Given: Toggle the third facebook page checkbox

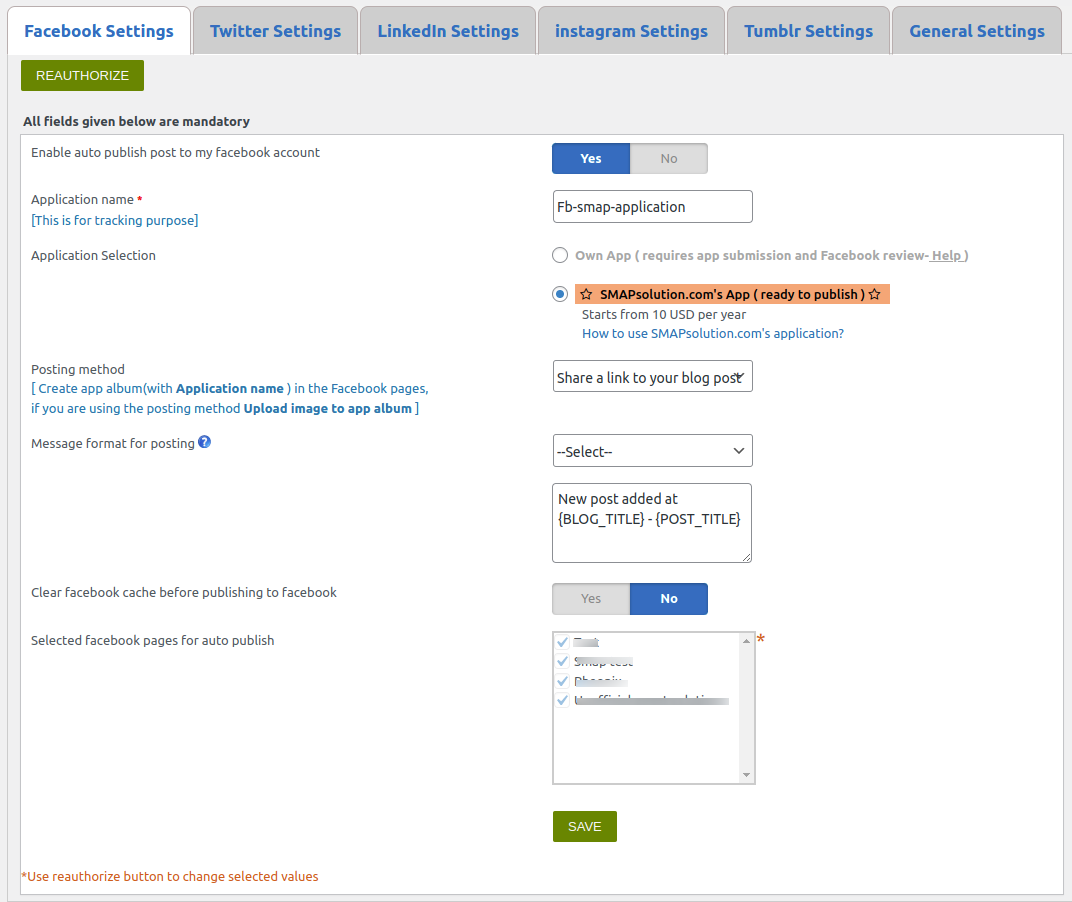Looking at the screenshot, I should click(563, 681).
